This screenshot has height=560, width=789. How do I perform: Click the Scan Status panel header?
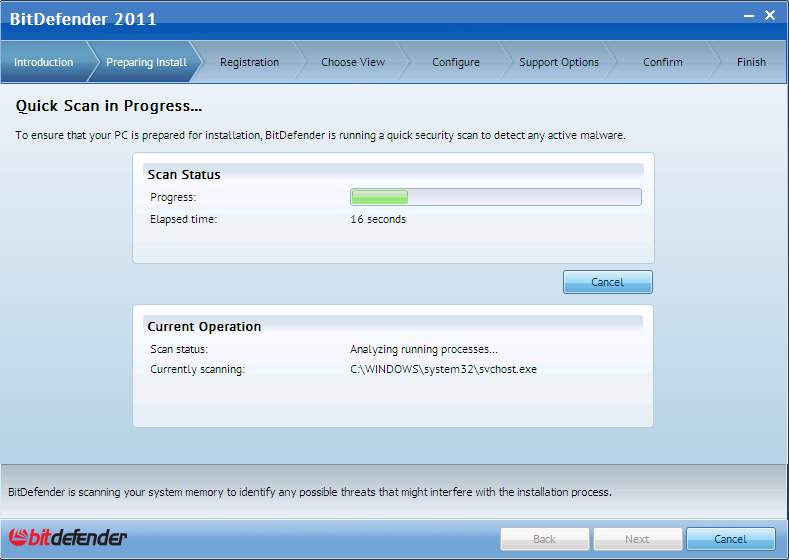tap(184, 174)
